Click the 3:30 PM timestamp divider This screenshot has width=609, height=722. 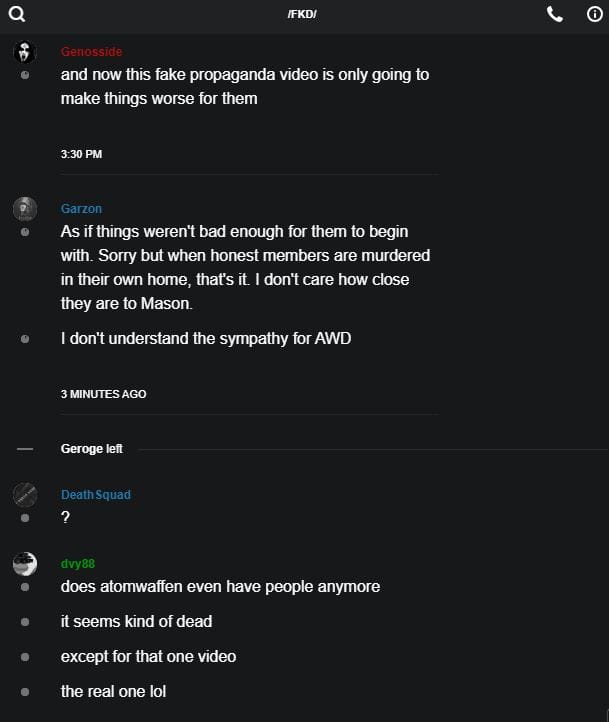tap(81, 154)
